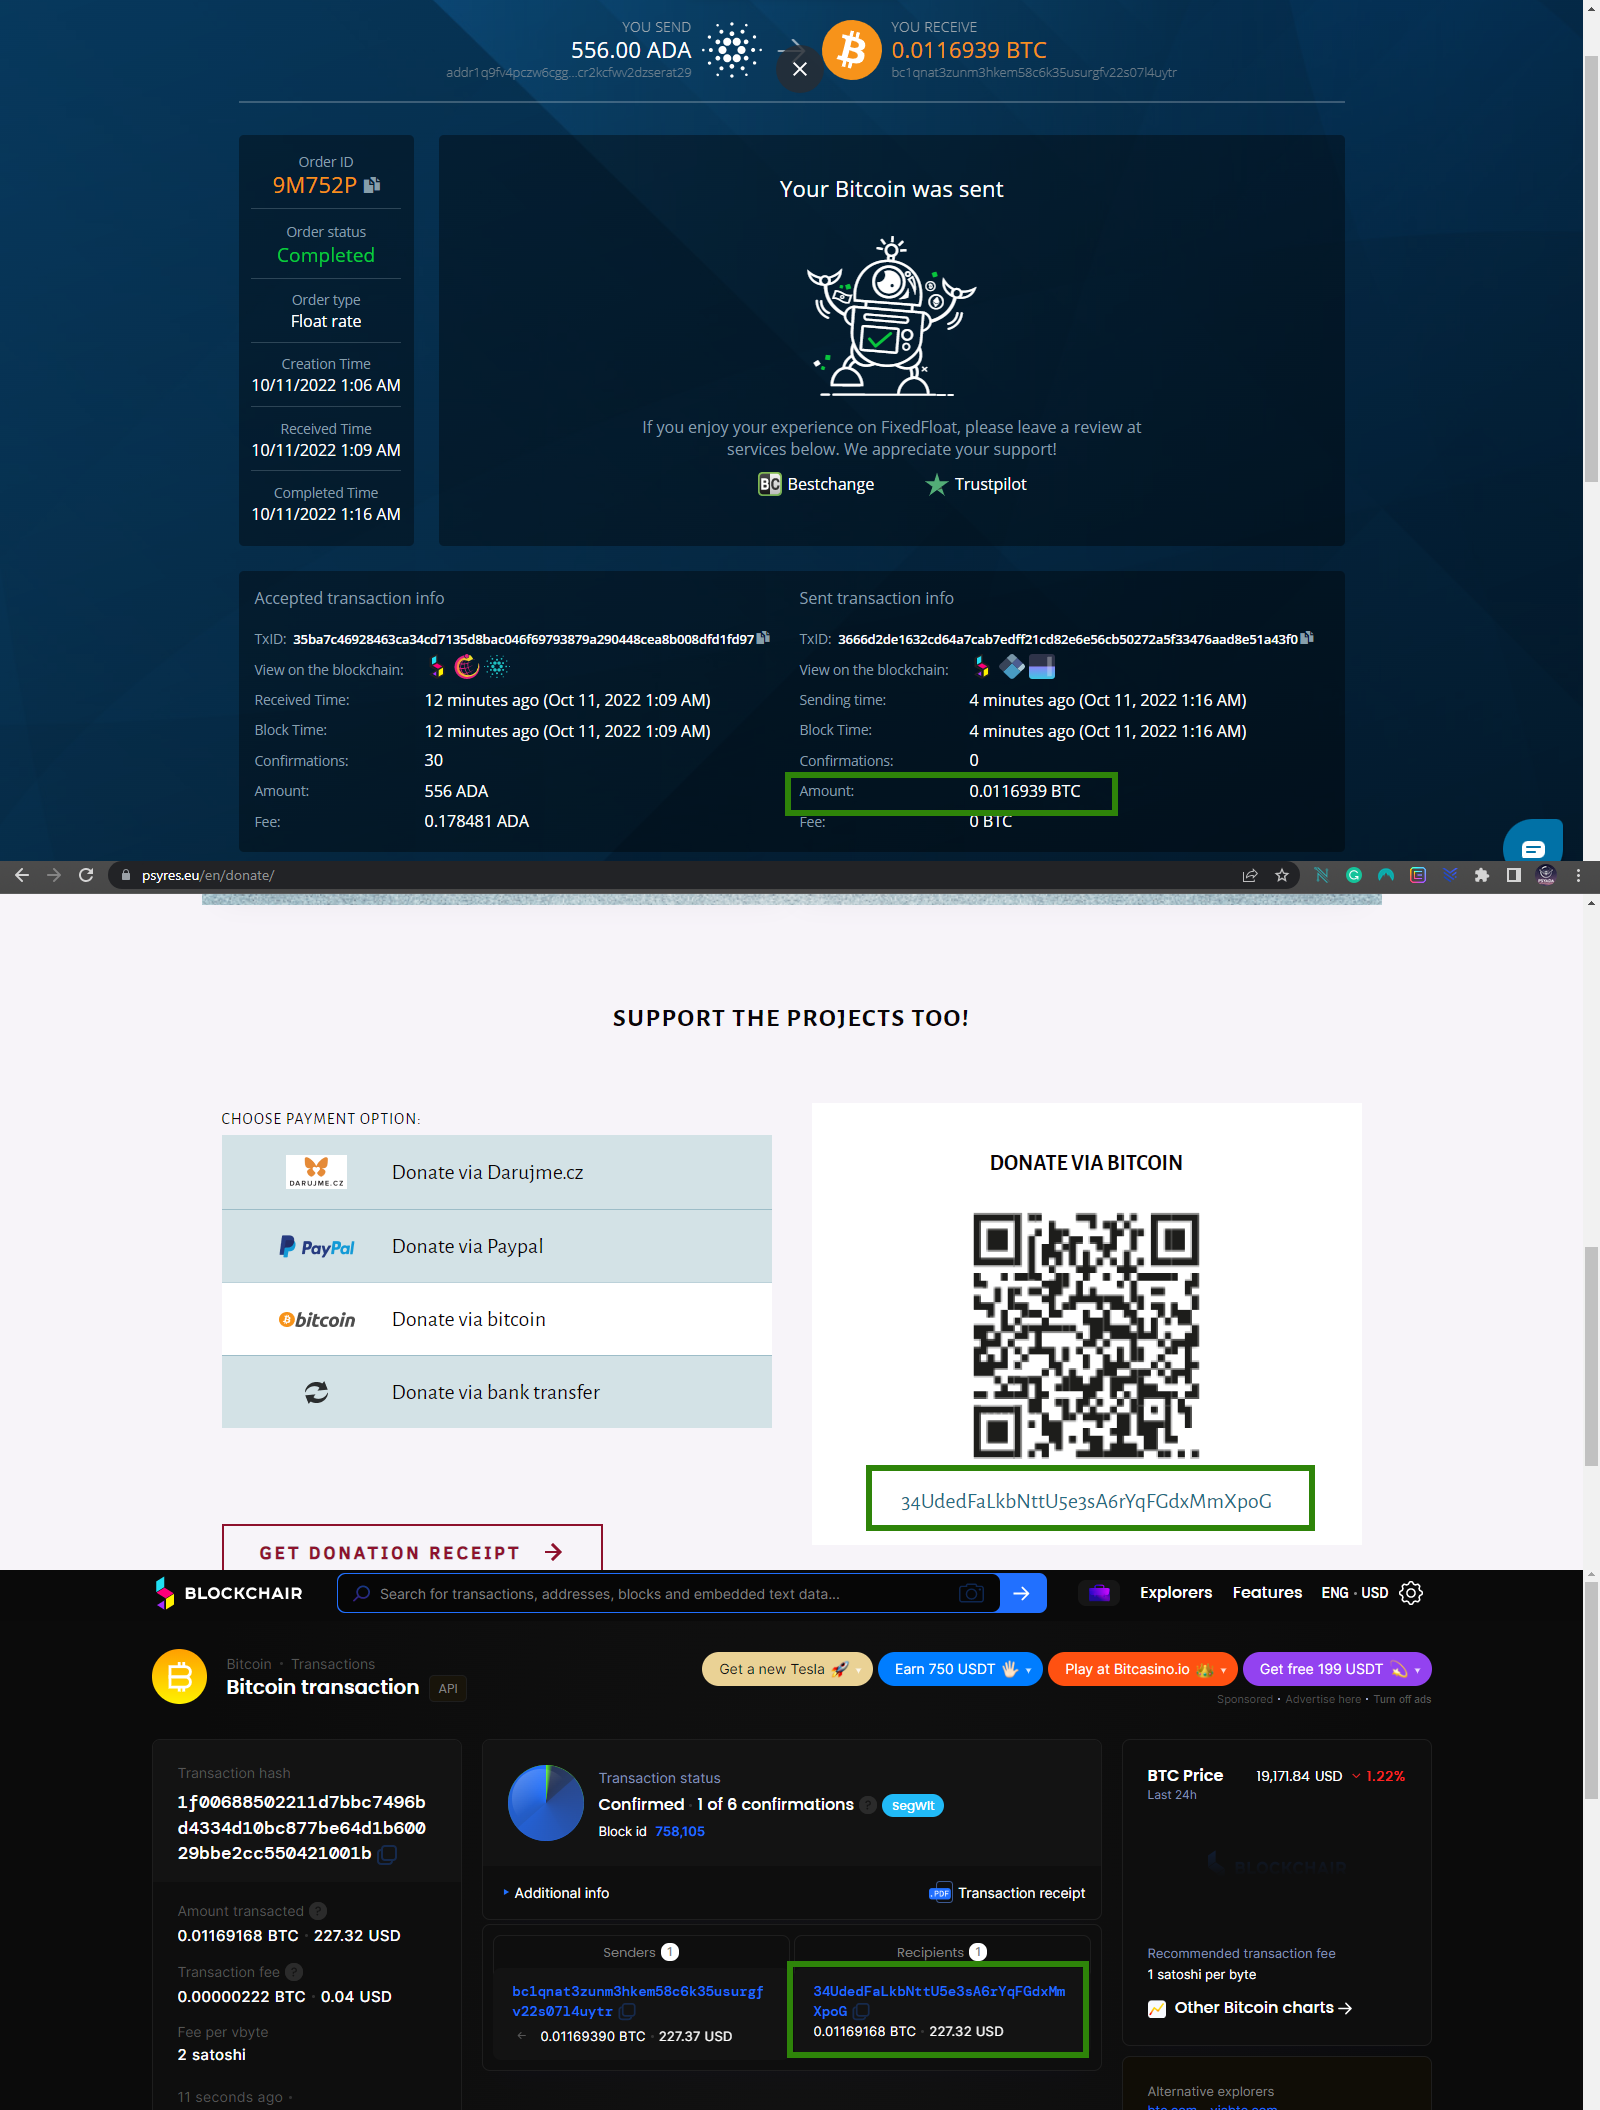Share this page from the address bar
Image resolution: width=1600 pixels, height=2110 pixels.
coord(1250,875)
